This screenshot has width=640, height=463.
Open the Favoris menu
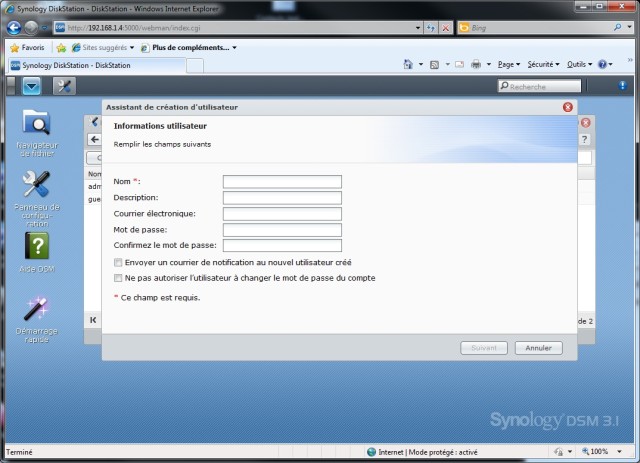[x=26, y=47]
